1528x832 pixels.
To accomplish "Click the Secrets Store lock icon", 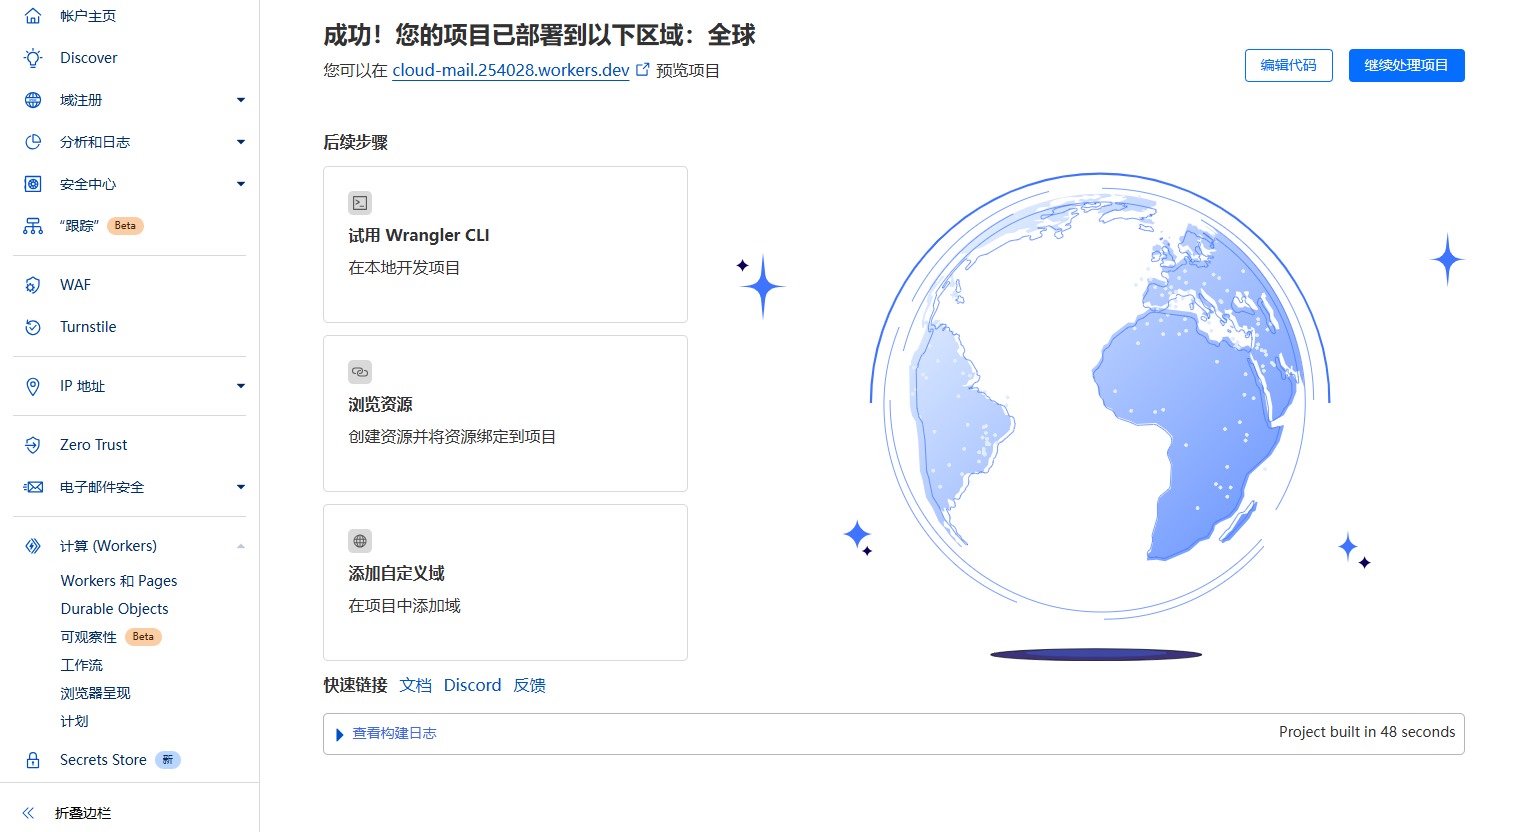I will click(33, 759).
